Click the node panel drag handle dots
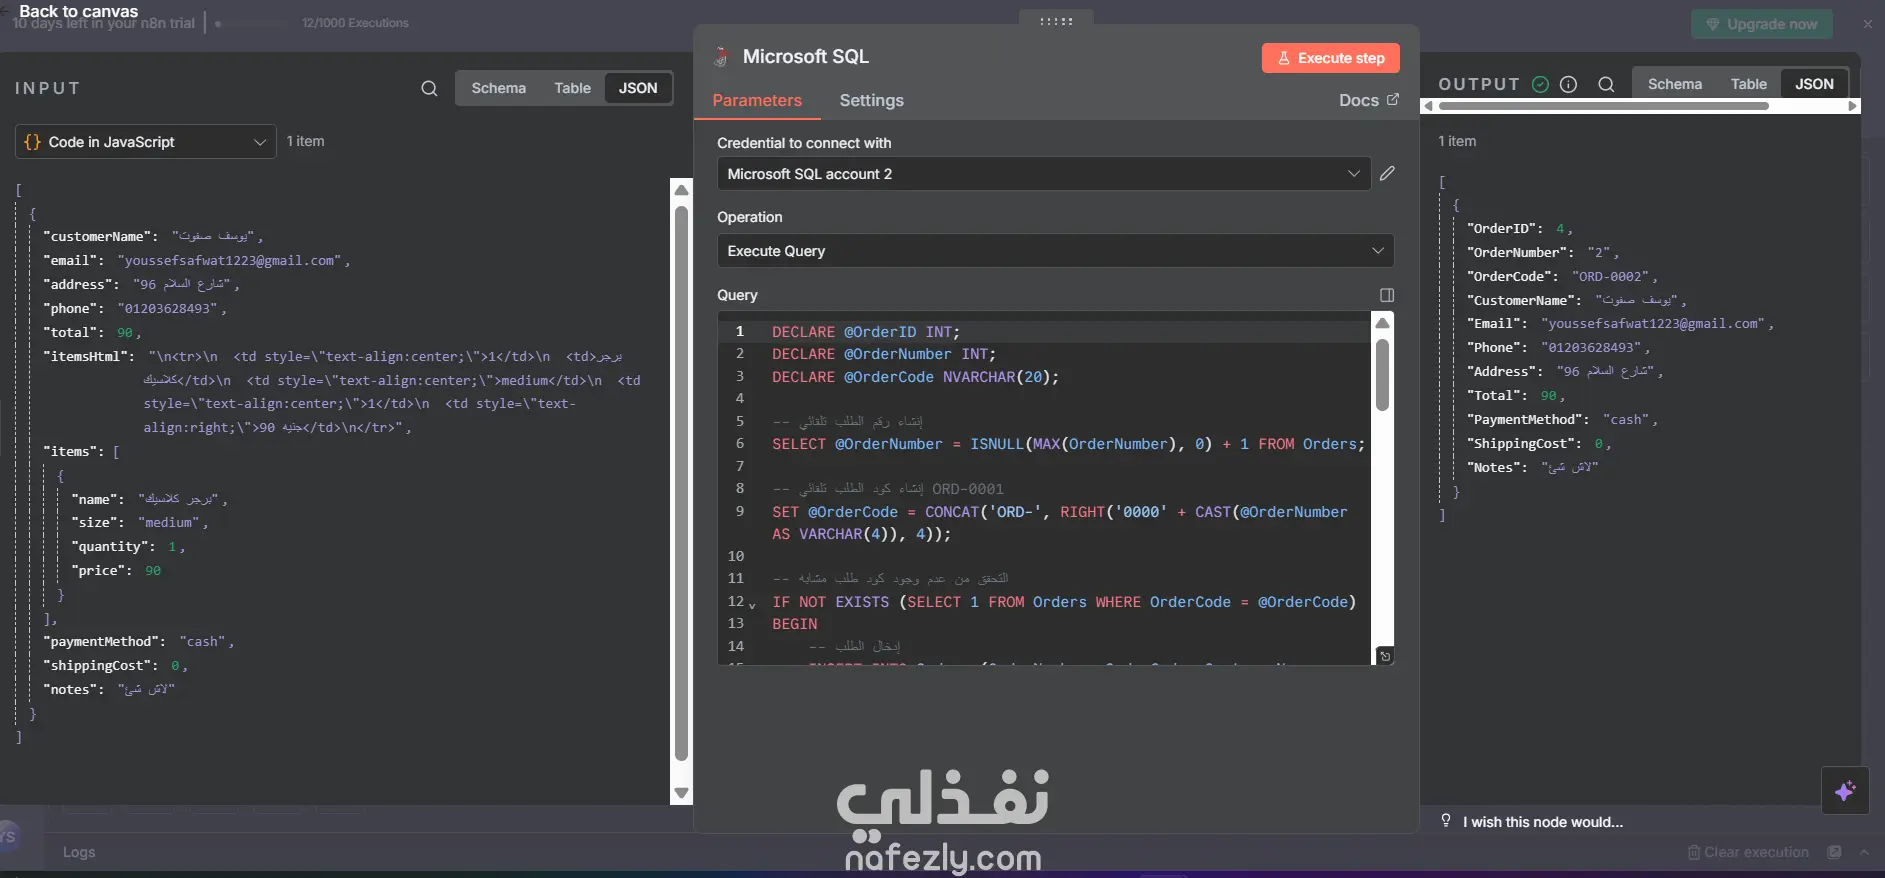This screenshot has width=1885, height=878. [x=1056, y=21]
